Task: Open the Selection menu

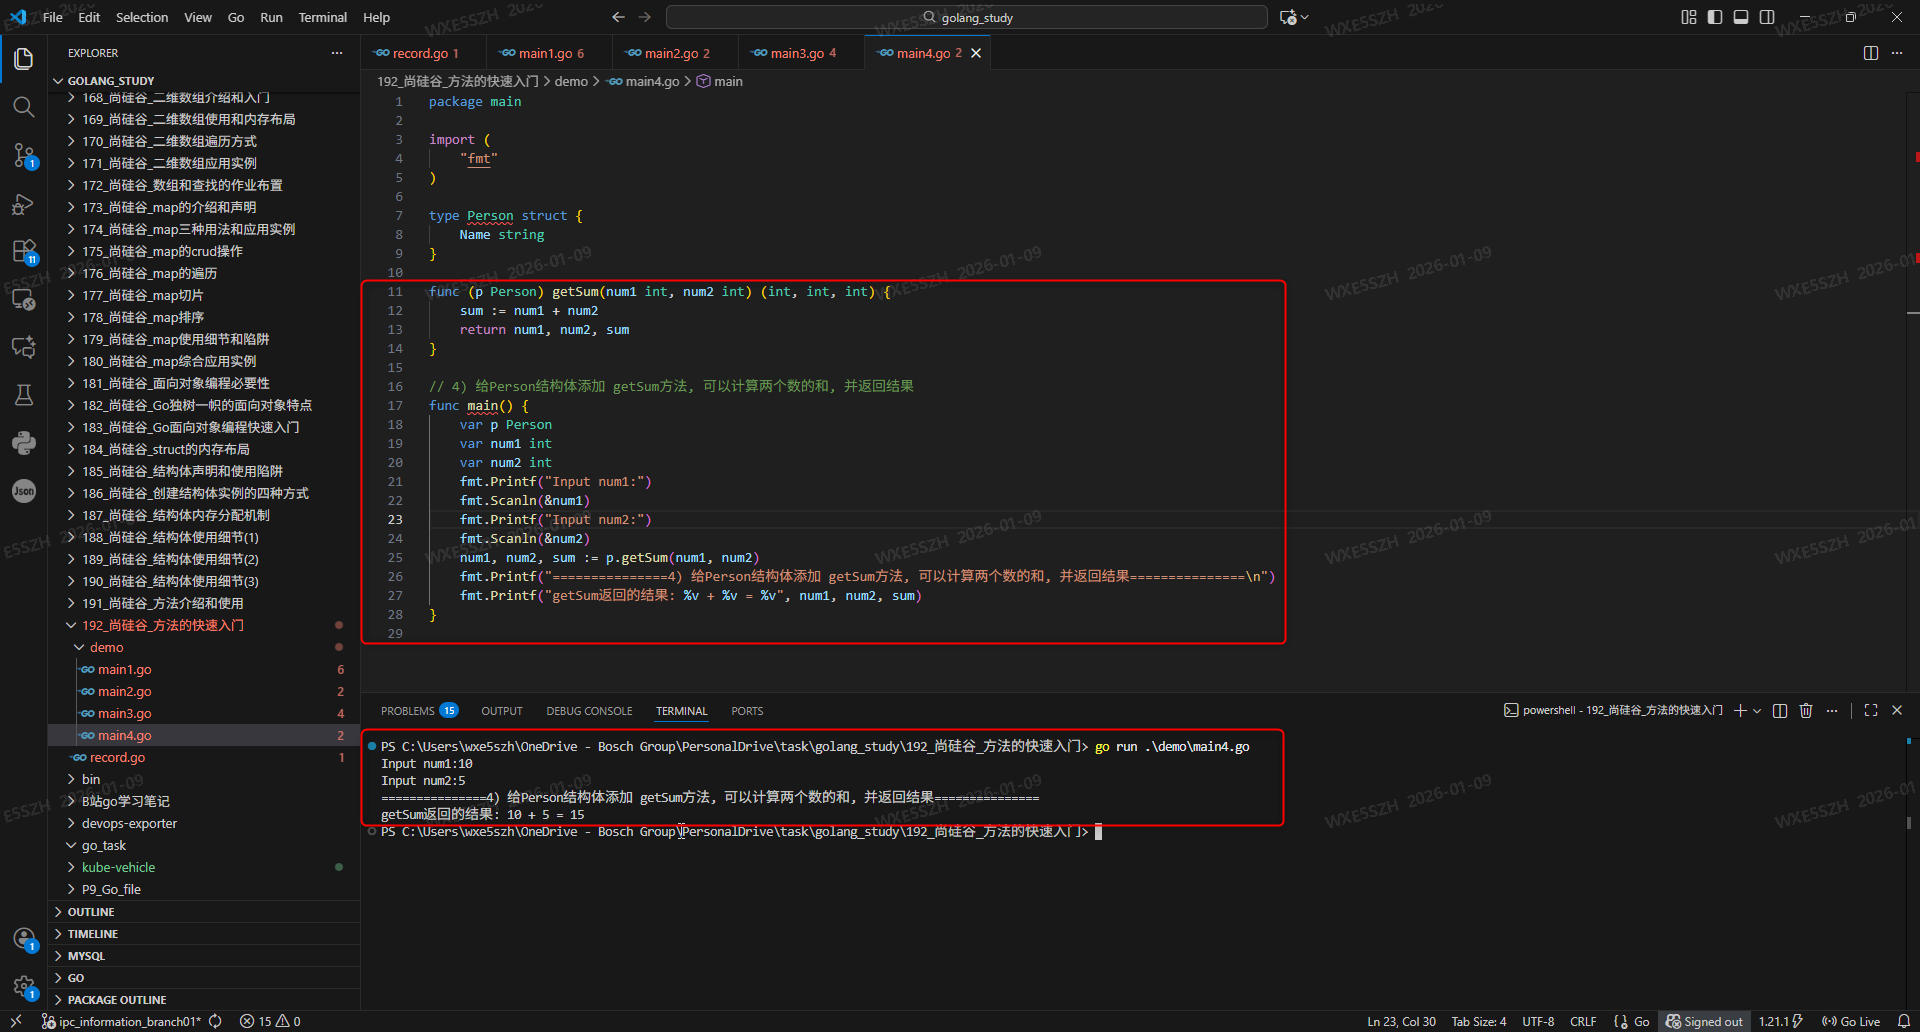Action: (x=142, y=17)
